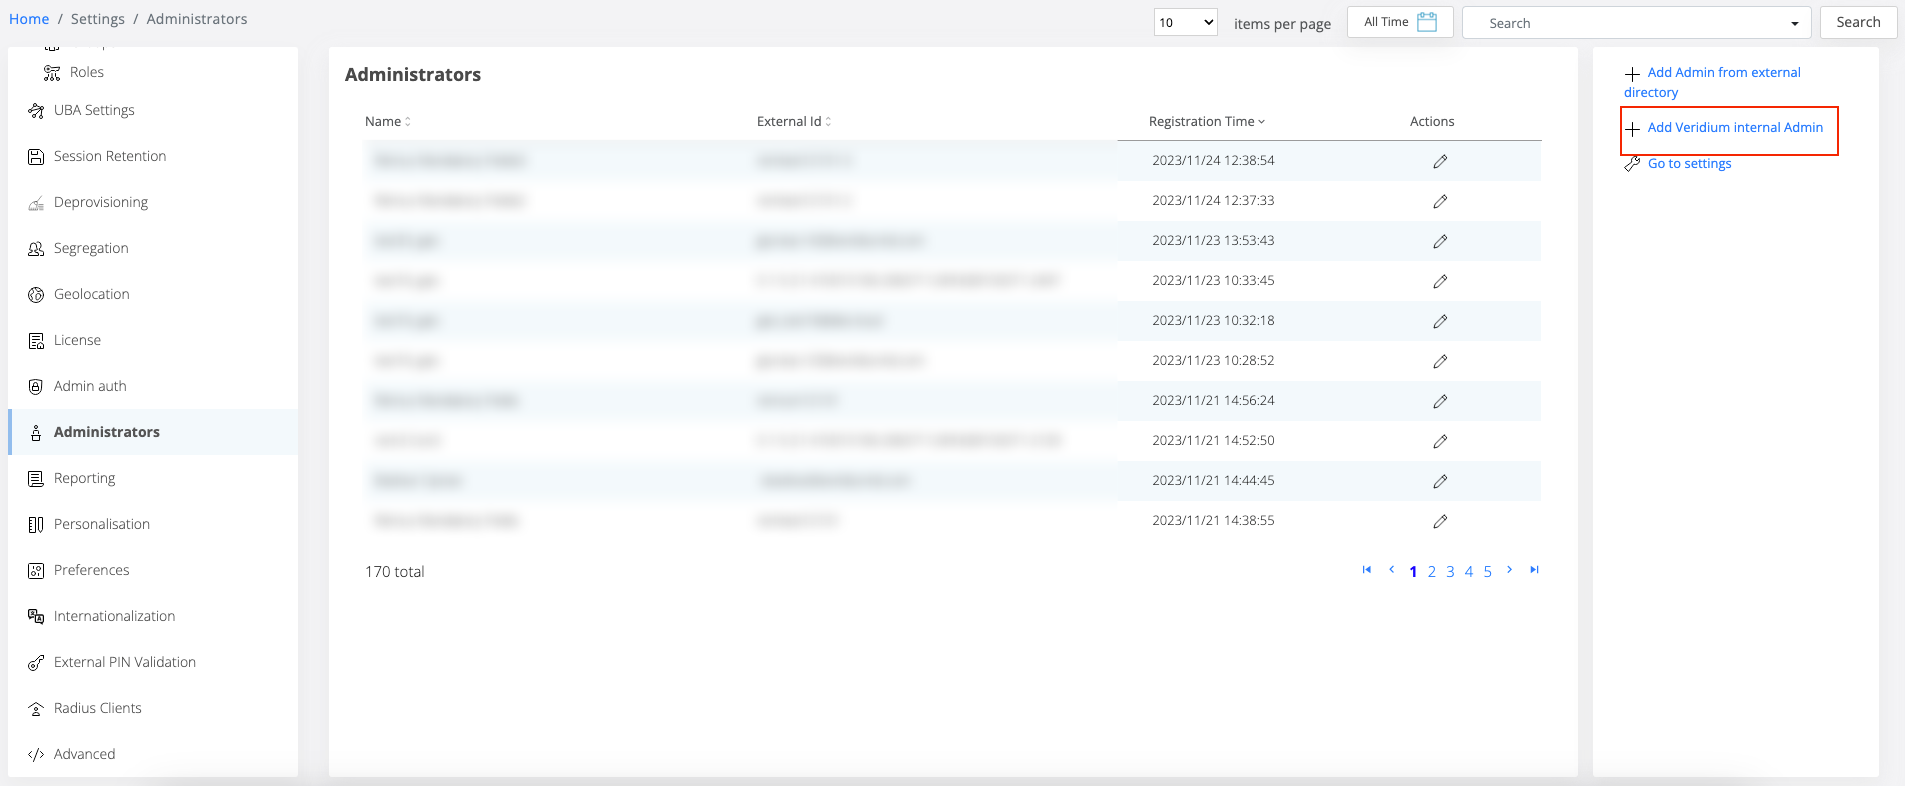Go to Home via the breadcrumb
This screenshot has width=1905, height=786.
(29, 19)
